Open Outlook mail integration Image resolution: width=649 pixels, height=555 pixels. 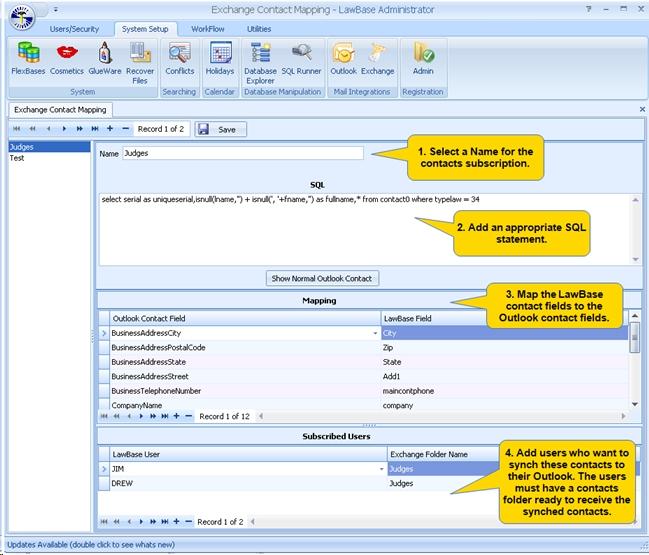pyautogui.click(x=343, y=58)
